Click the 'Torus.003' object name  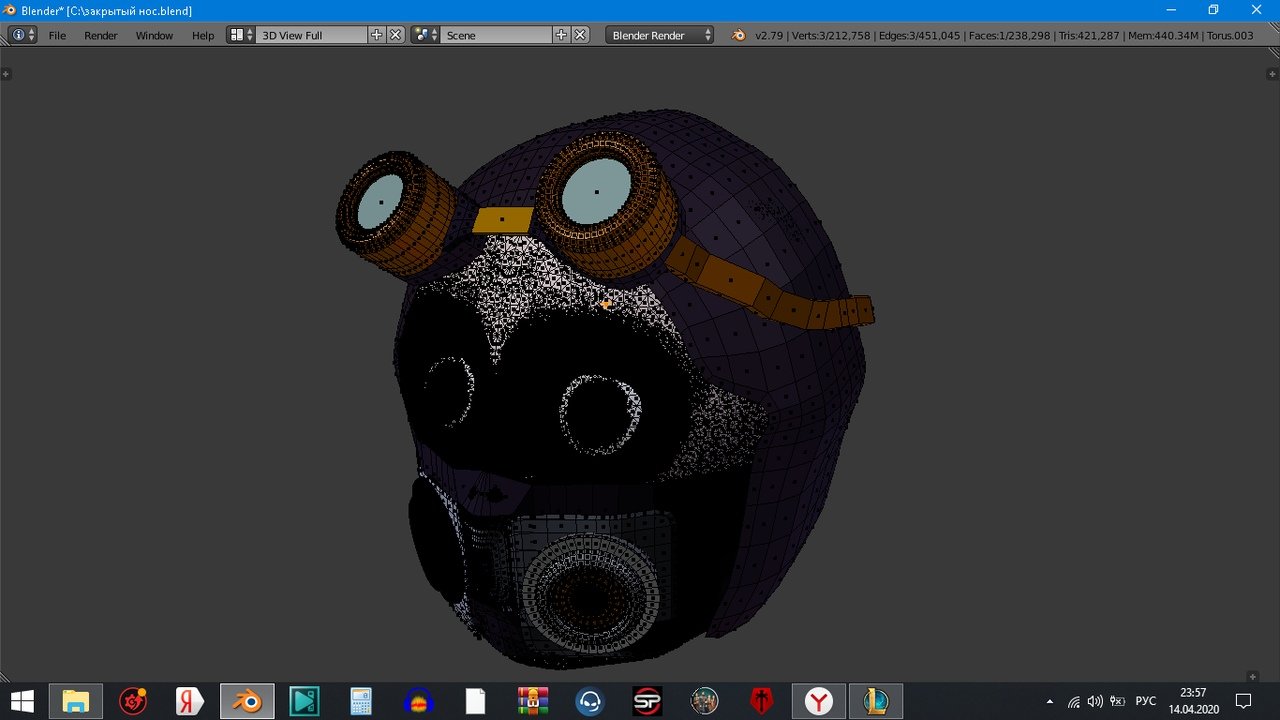1230,35
